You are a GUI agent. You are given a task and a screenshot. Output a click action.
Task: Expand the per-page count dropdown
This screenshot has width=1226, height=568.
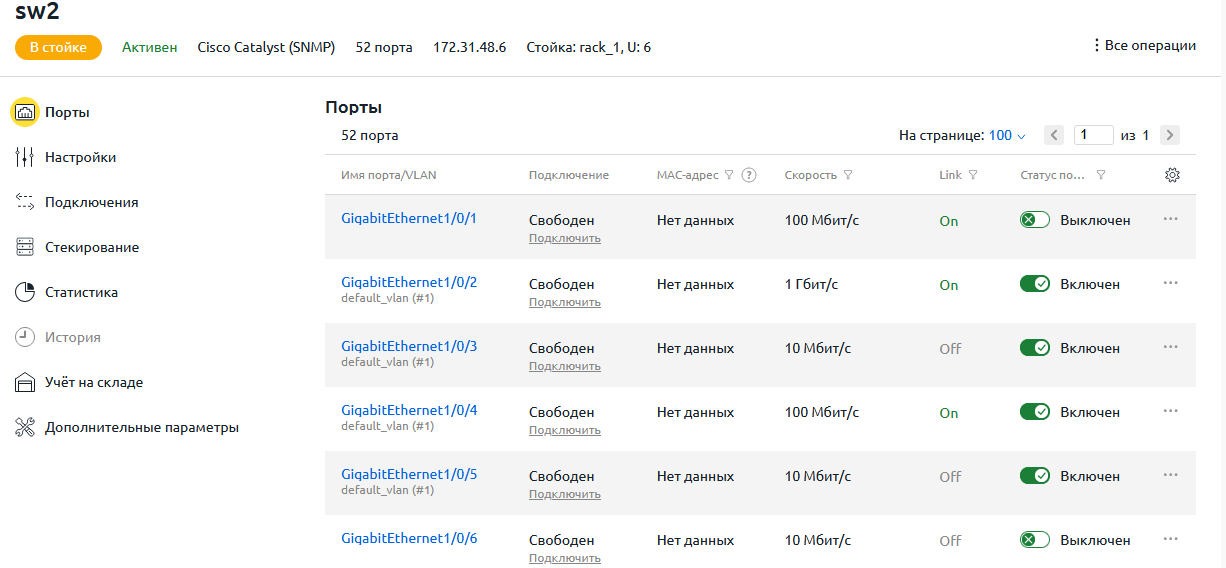coord(1007,135)
